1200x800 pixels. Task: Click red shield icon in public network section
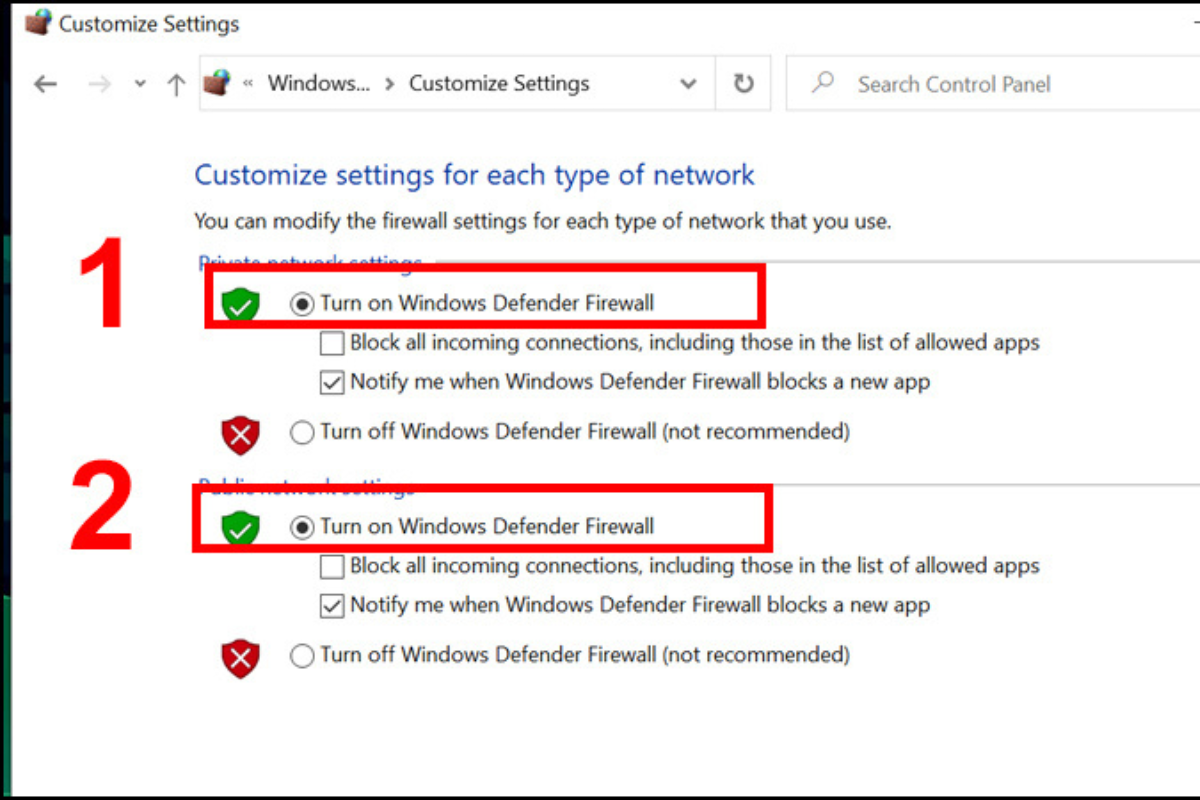pos(240,658)
